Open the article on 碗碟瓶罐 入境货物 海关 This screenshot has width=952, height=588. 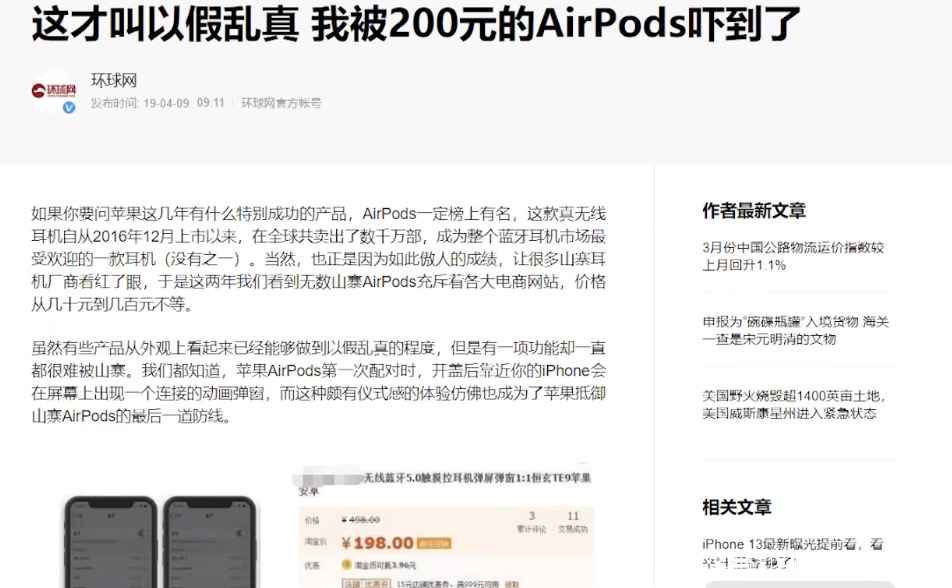pos(795,330)
